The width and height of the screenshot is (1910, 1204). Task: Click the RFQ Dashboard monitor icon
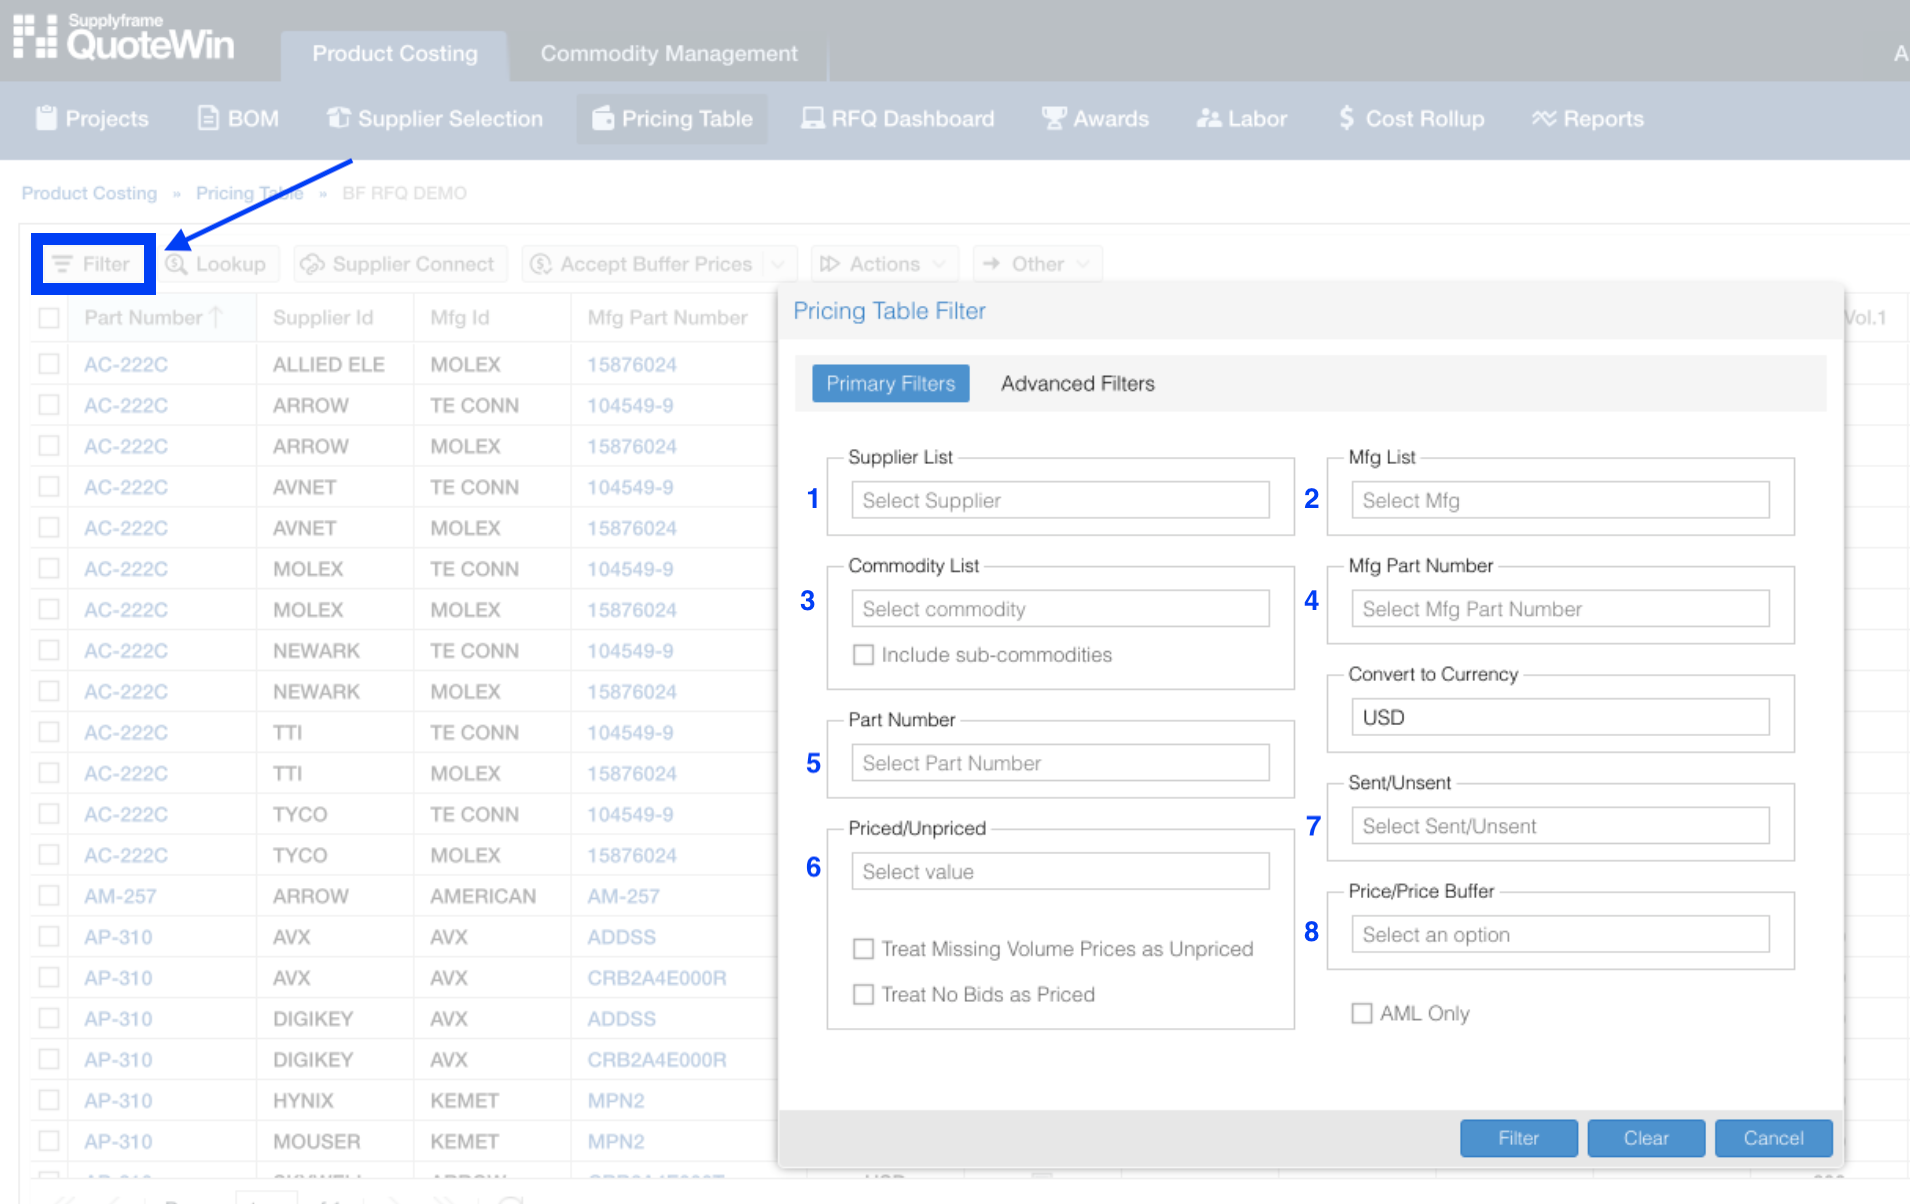(x=813, y=118)
